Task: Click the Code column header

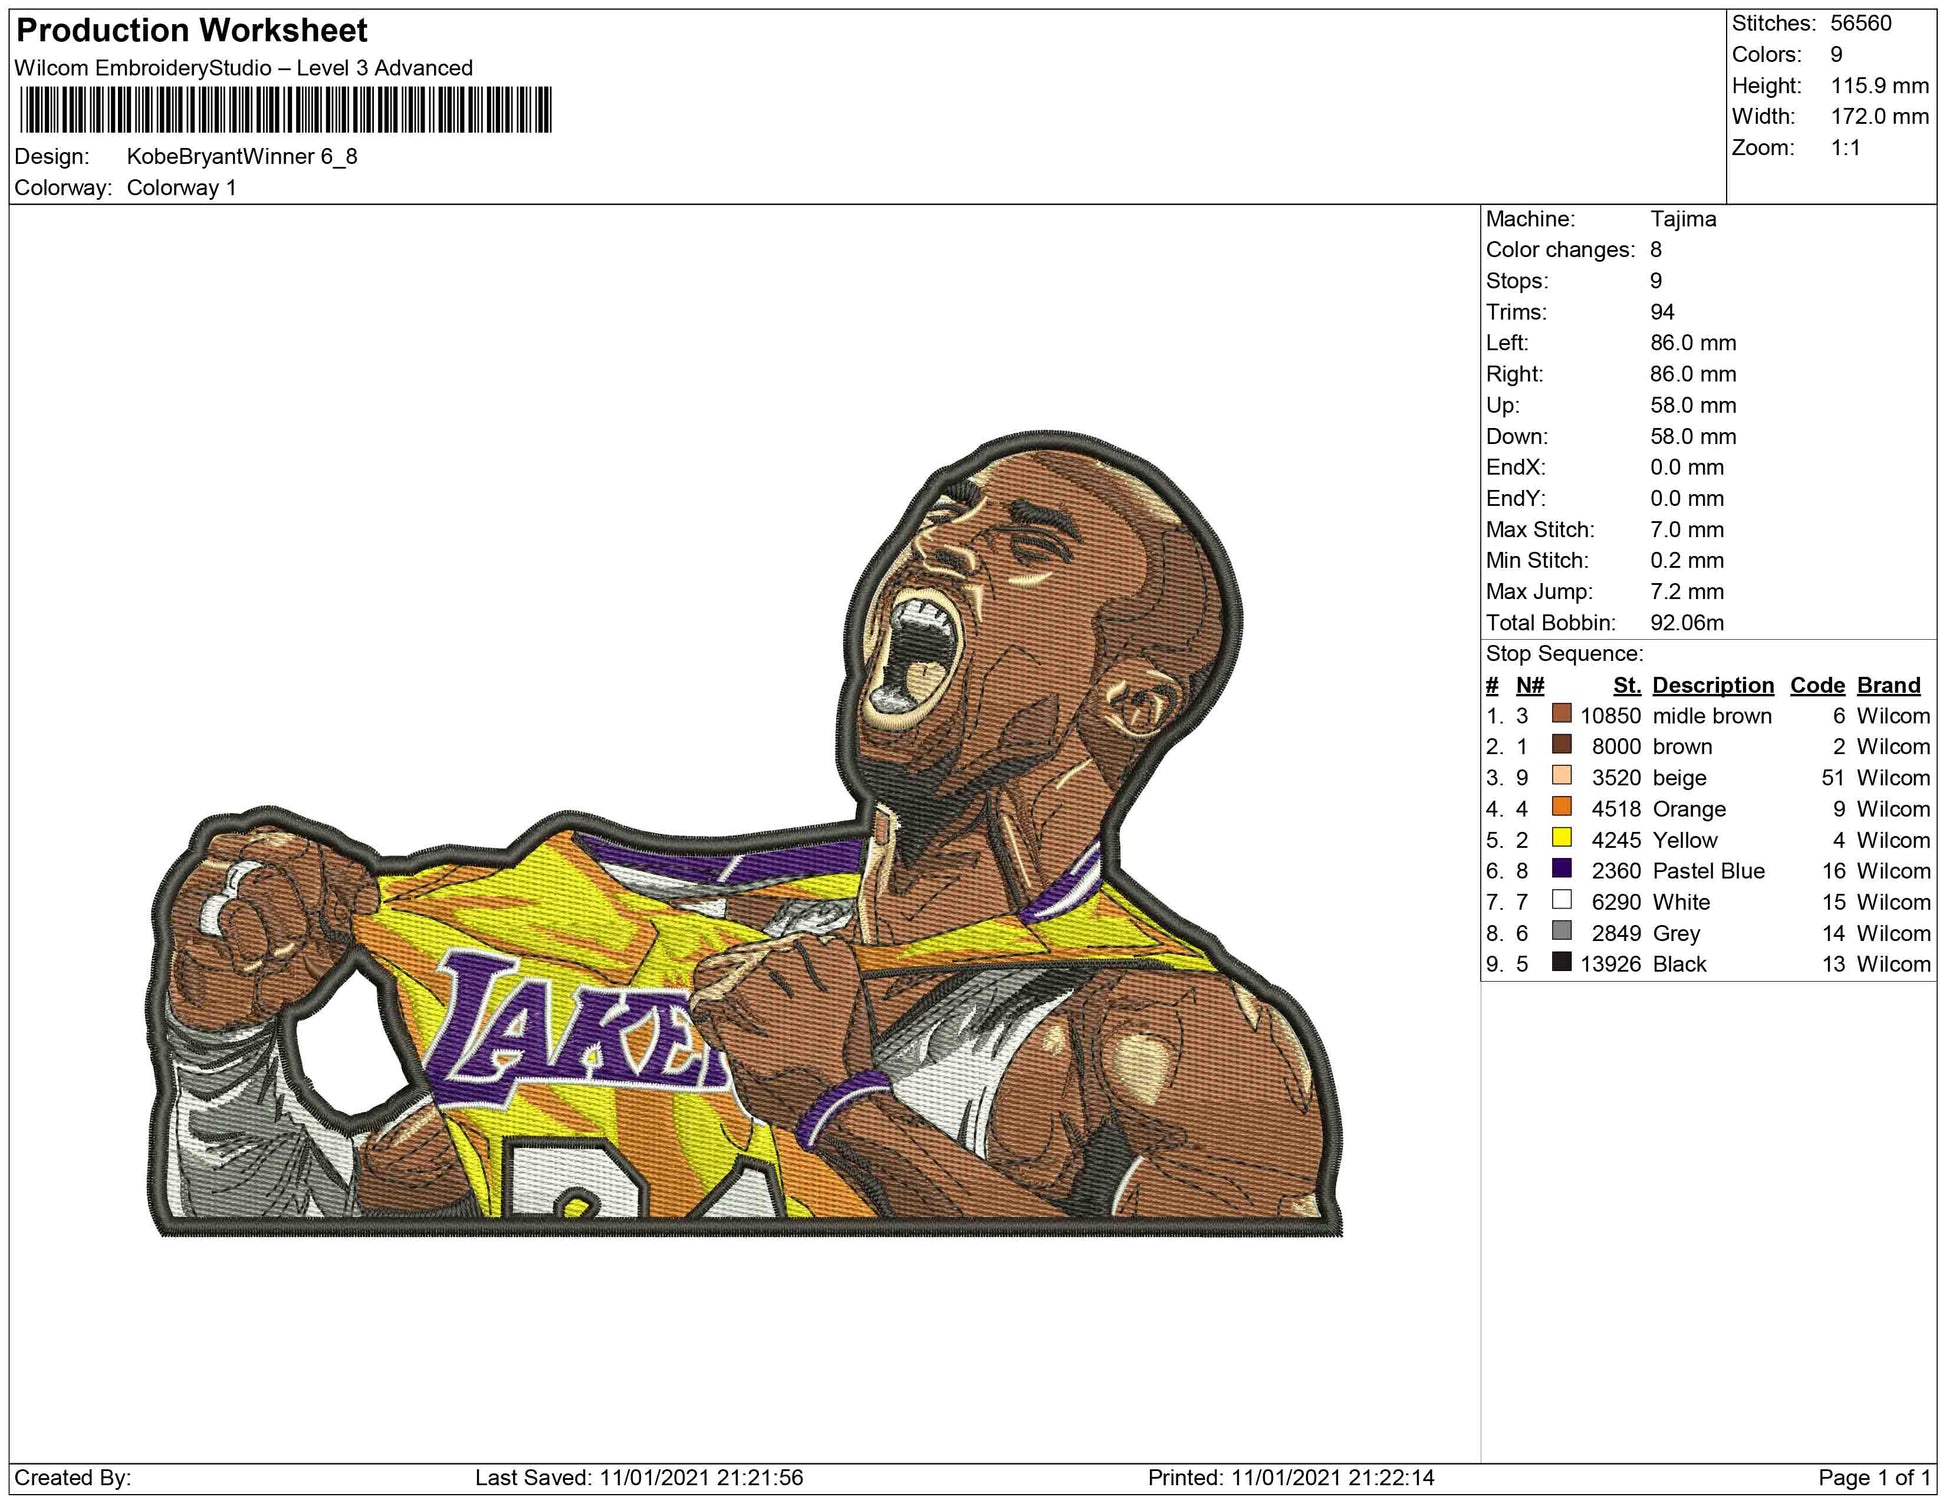Action: 1816,685
